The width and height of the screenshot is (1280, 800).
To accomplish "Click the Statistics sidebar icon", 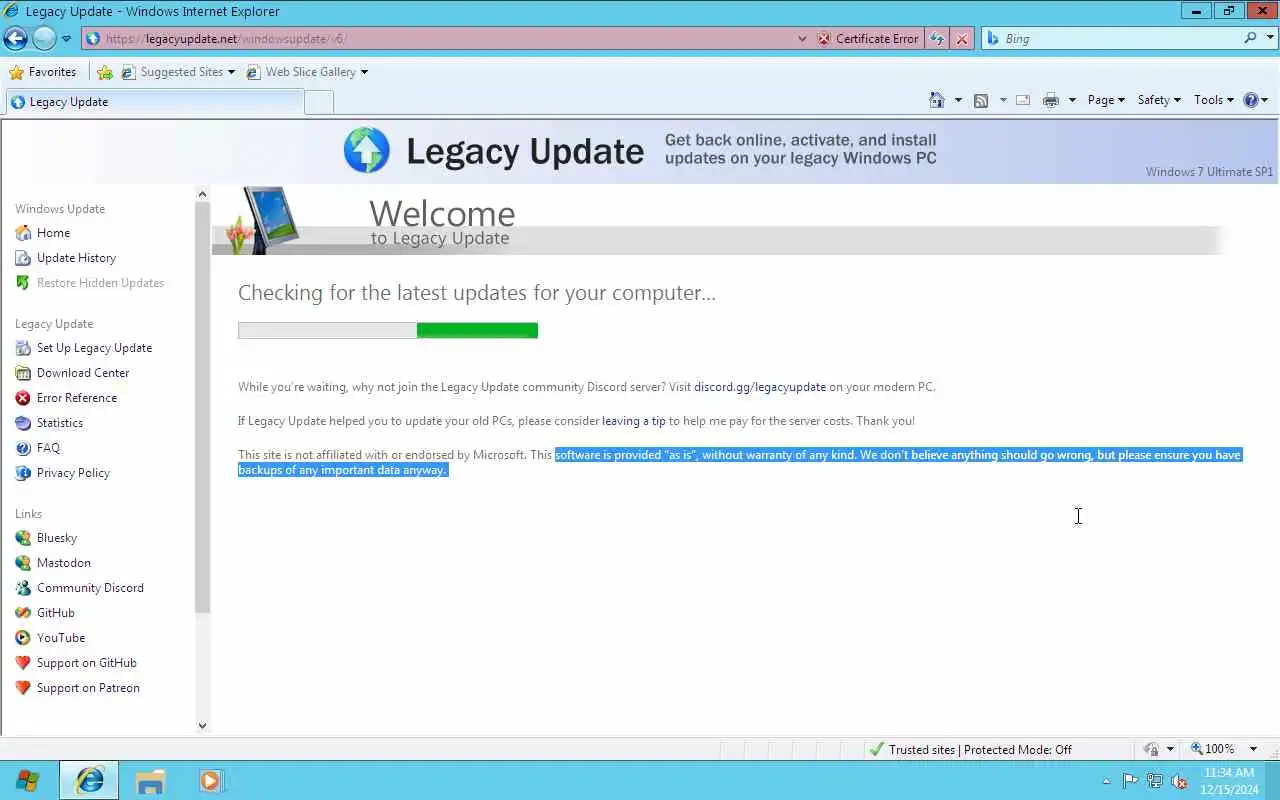I will pos(23,423).
